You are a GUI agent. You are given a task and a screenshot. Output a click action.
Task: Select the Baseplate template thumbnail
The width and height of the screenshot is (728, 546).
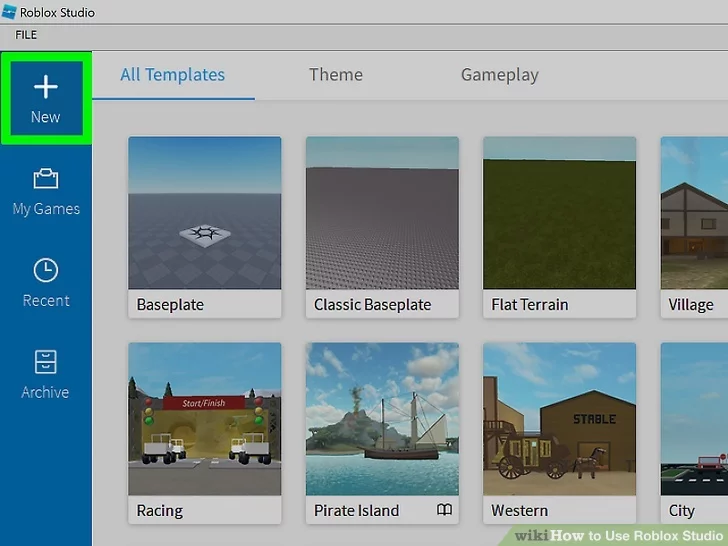click(x=205, y=213)
